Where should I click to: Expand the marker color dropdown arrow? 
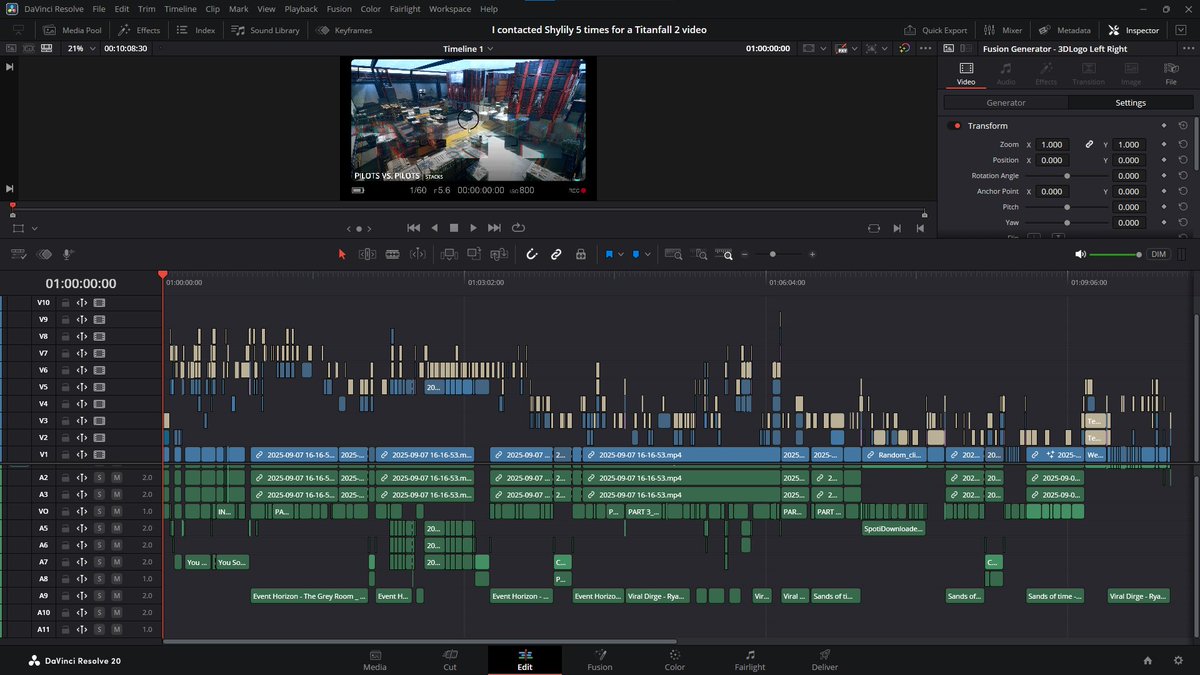646,254
